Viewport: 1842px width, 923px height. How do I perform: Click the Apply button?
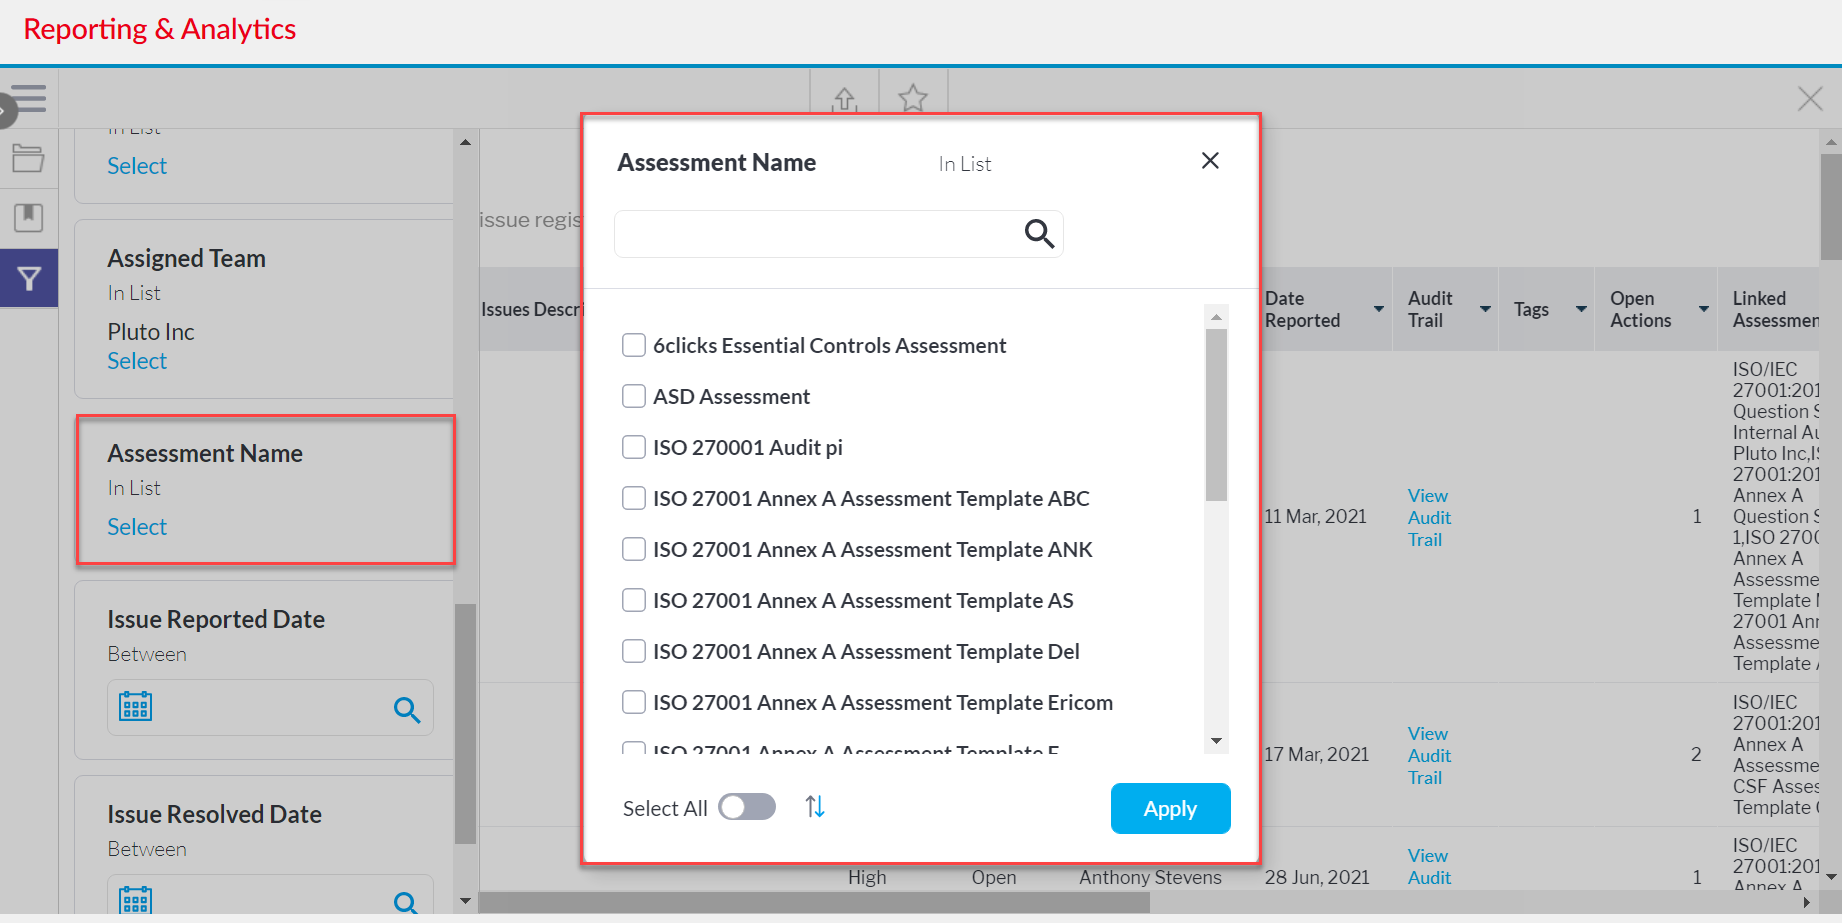coord(1170,808)
